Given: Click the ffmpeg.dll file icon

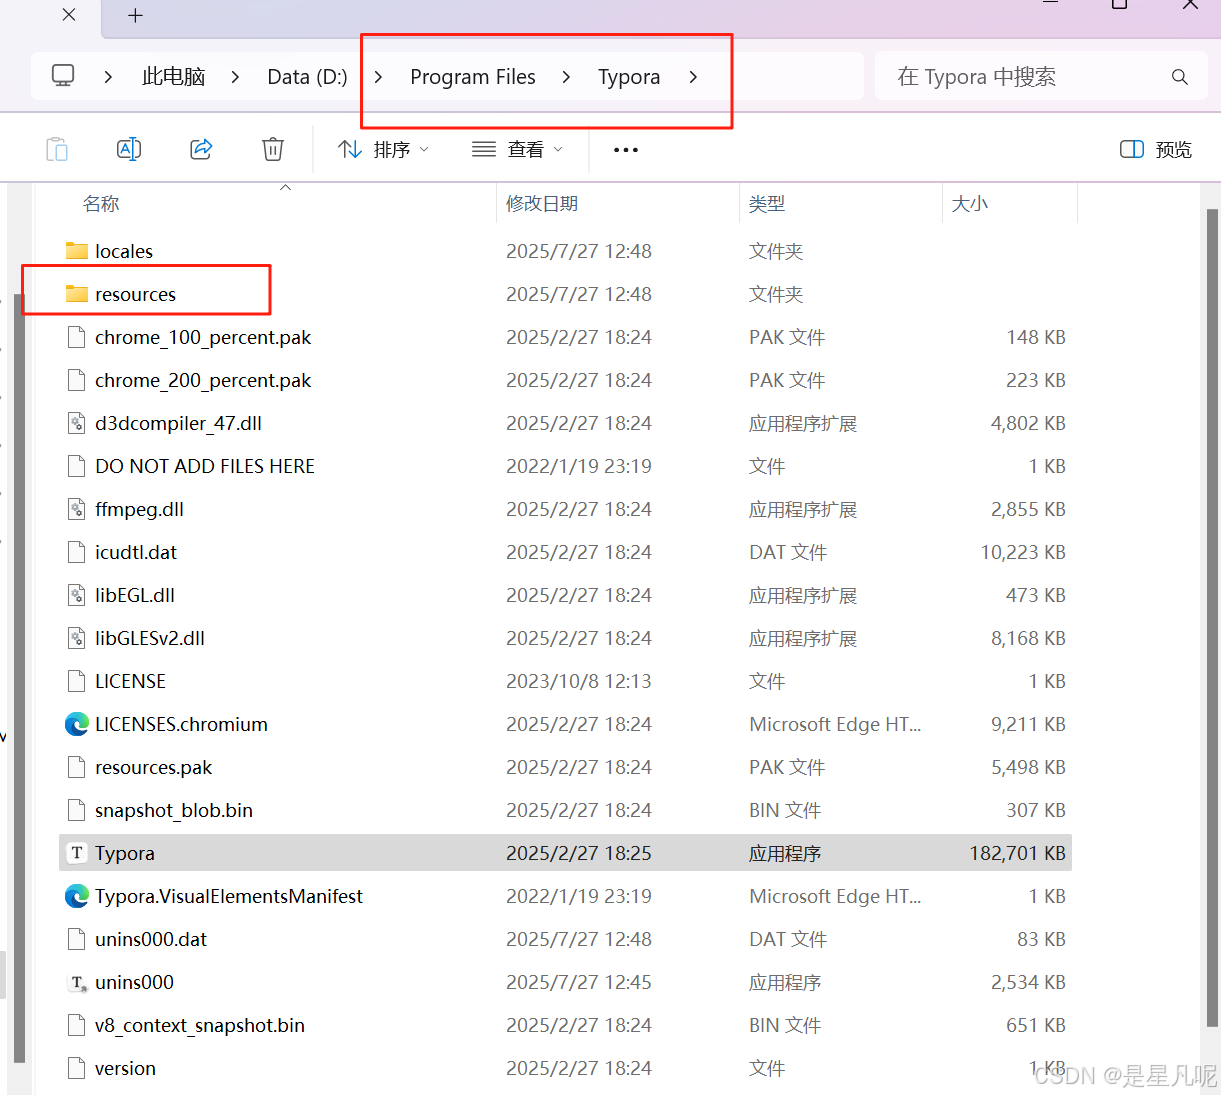Looking at the screenshot, I should 76,509.
